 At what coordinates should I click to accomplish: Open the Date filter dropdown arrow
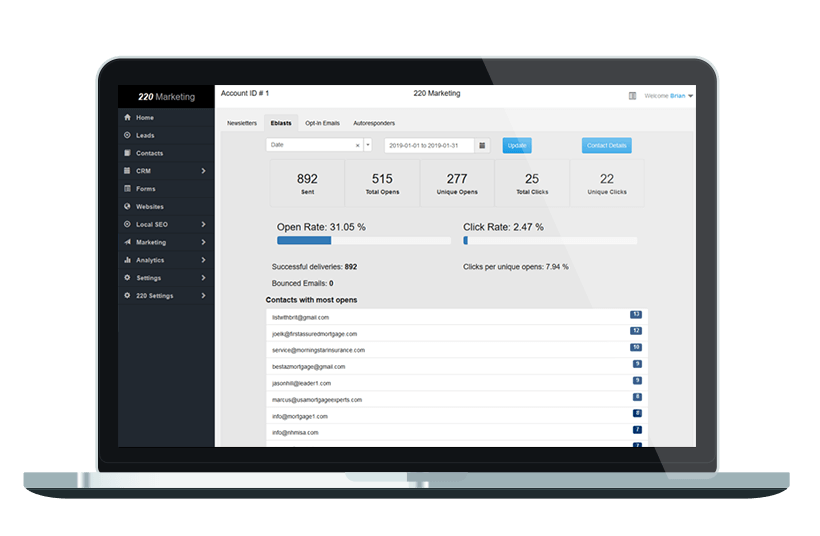(x=367, y=145)
